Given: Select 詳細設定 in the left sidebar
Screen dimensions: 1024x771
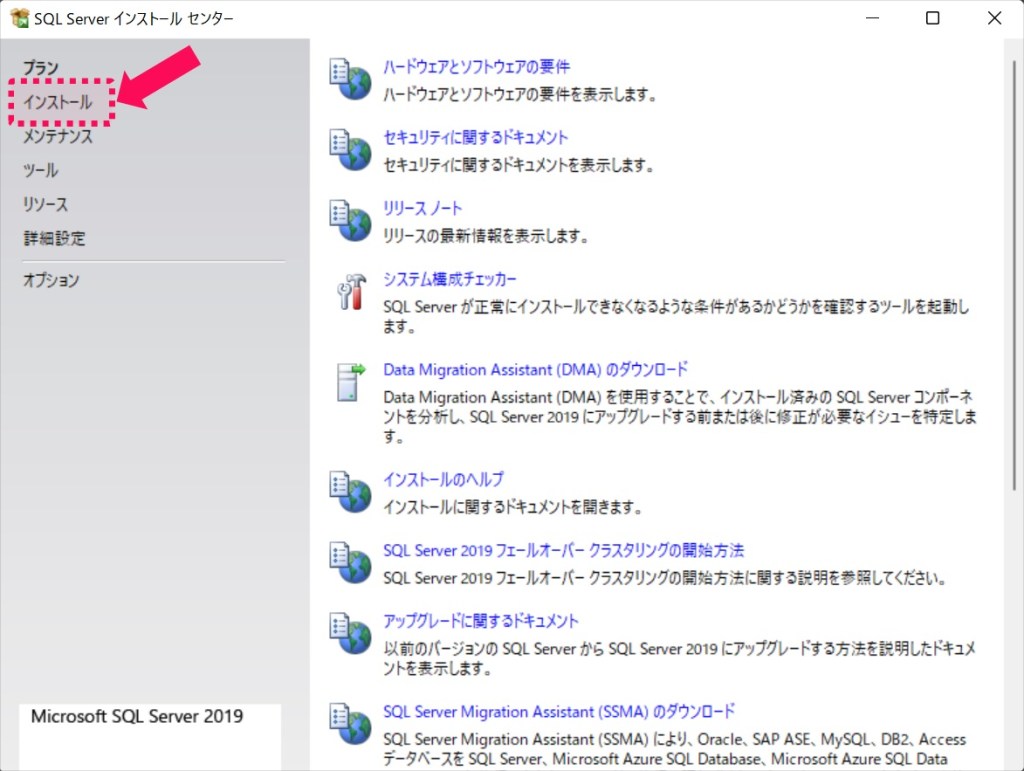Looking at the screenshot, I should point(54,238).
